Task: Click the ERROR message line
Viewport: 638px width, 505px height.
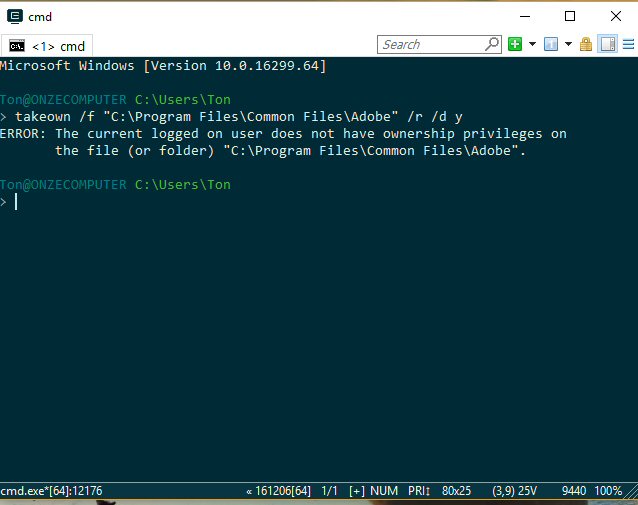Action: 283,134
